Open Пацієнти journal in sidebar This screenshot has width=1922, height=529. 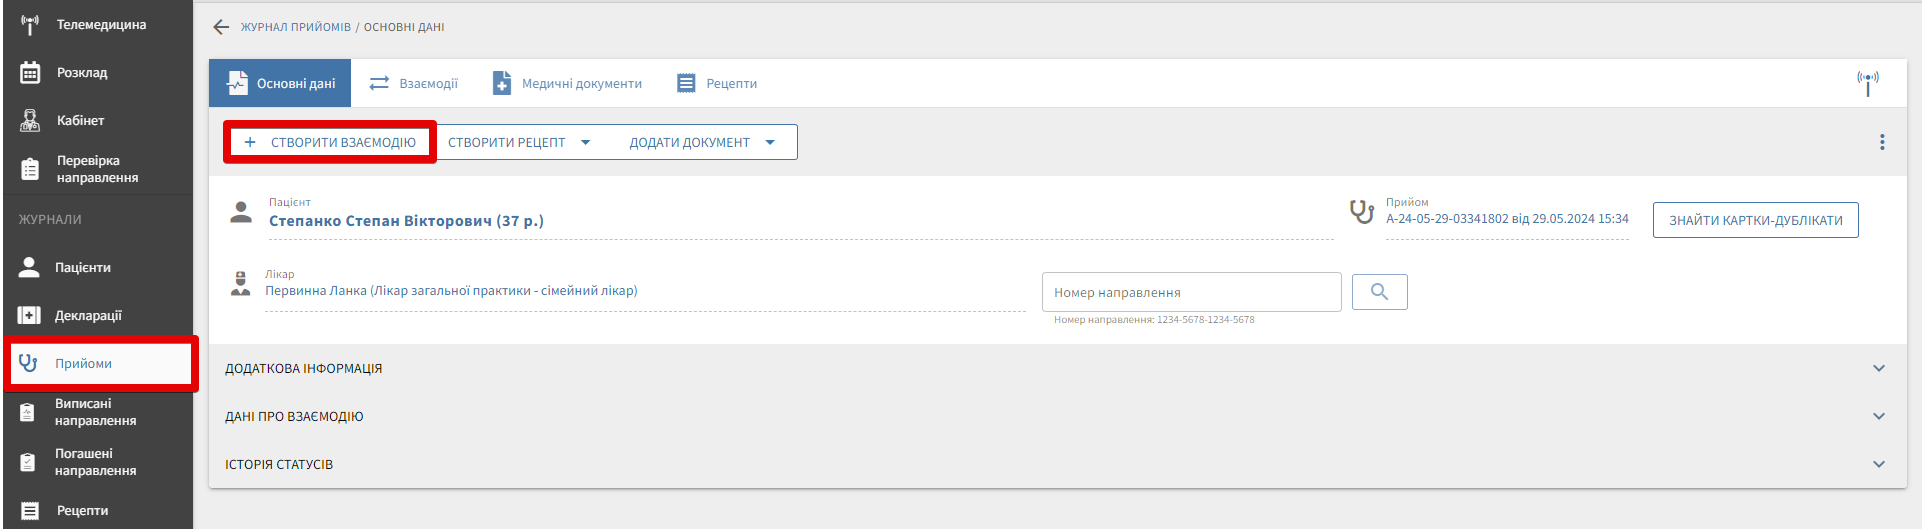82,268
